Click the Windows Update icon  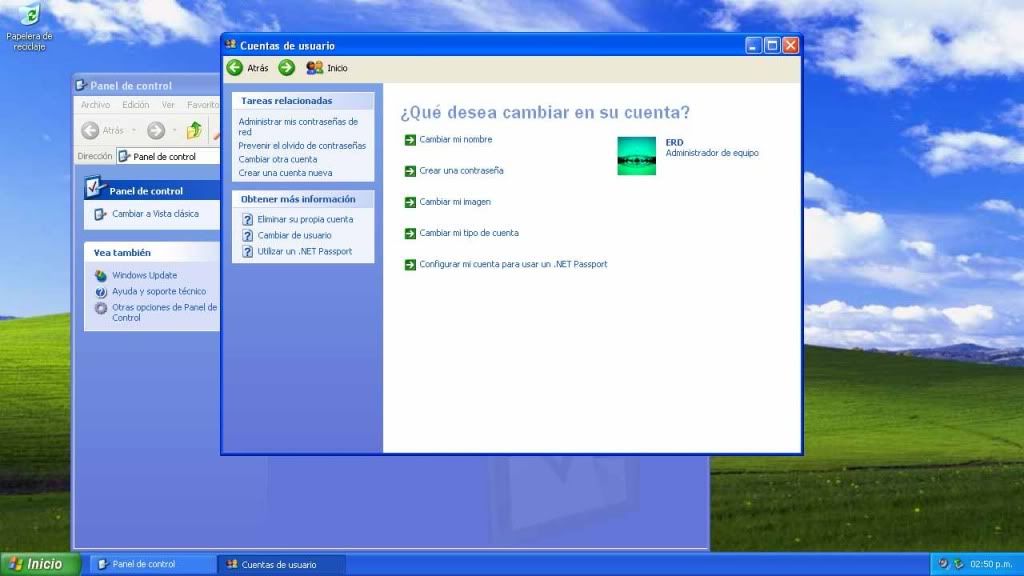[101, 275]
